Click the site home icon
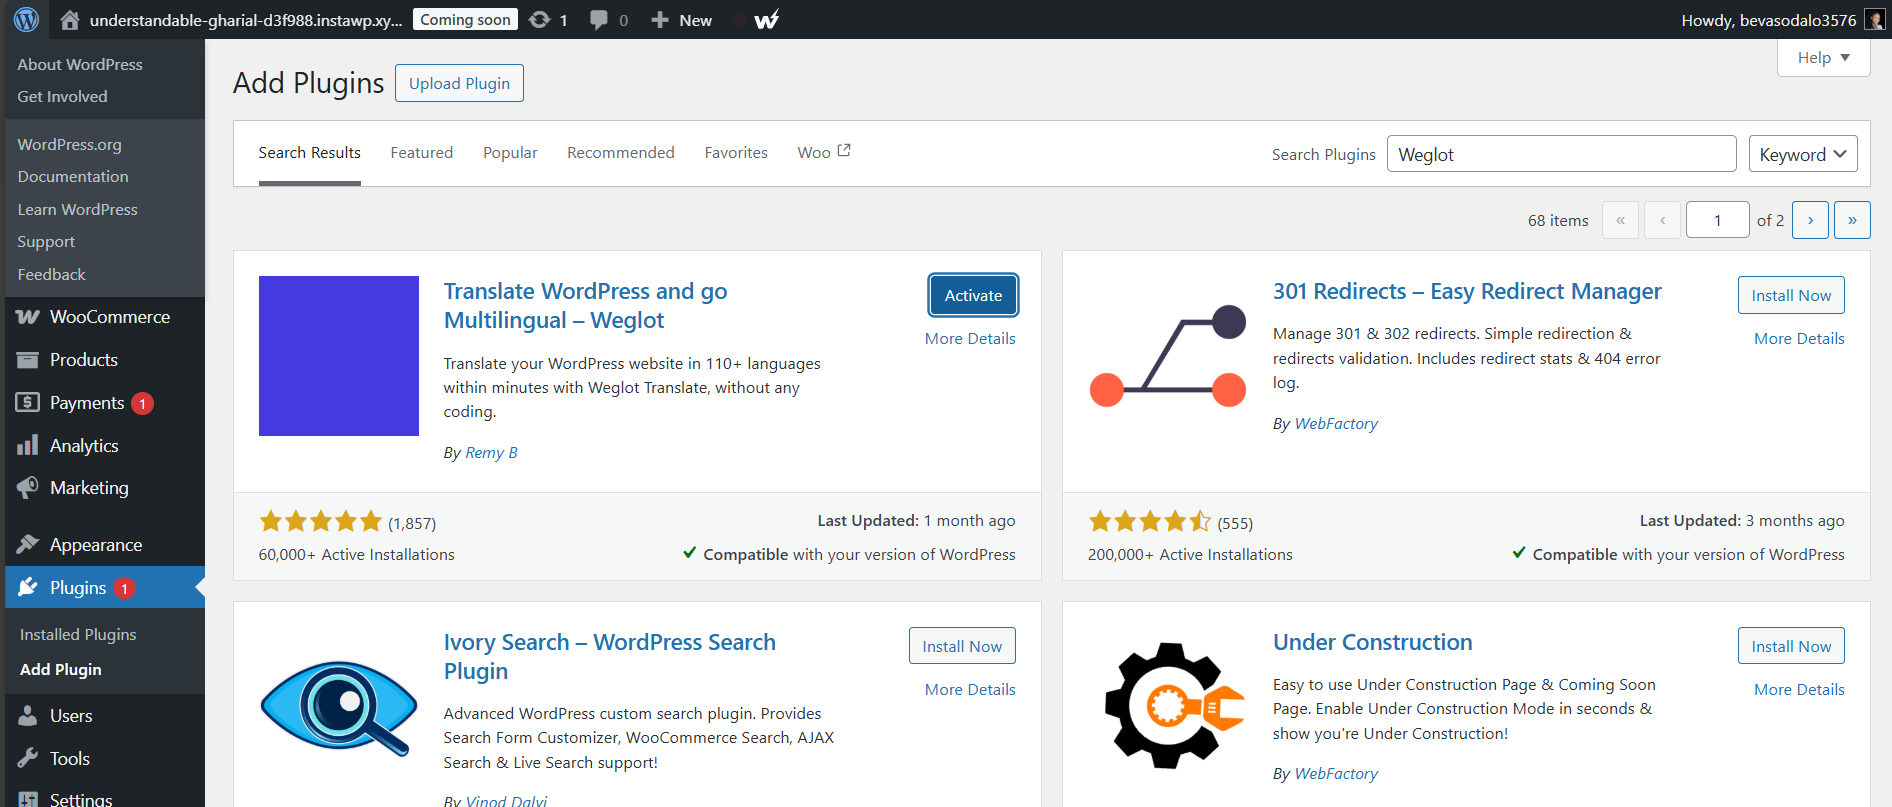1892x807 pixels. (x=70, y=20)
